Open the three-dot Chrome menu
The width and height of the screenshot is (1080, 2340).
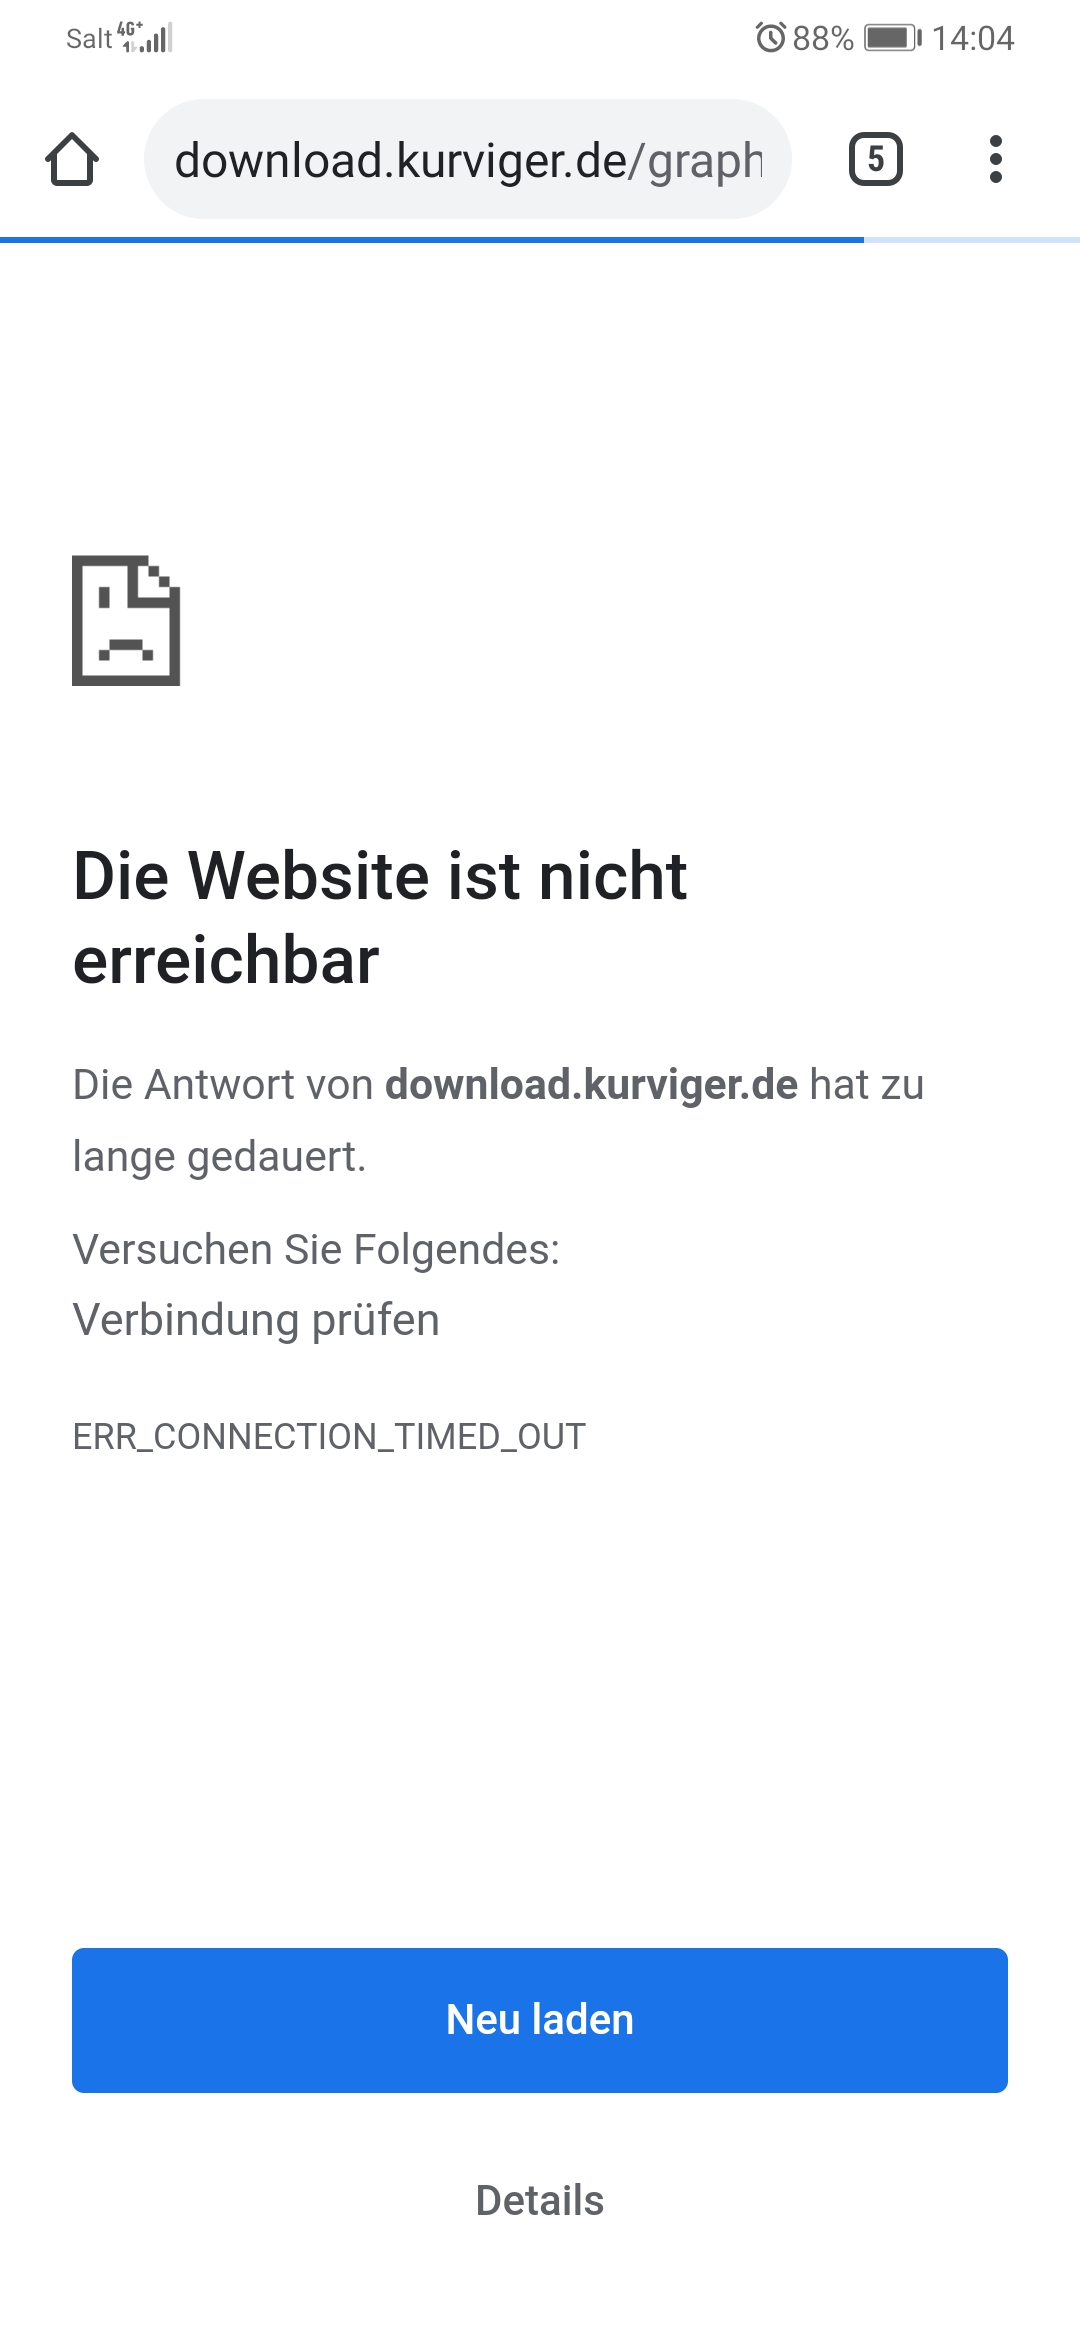995,159
